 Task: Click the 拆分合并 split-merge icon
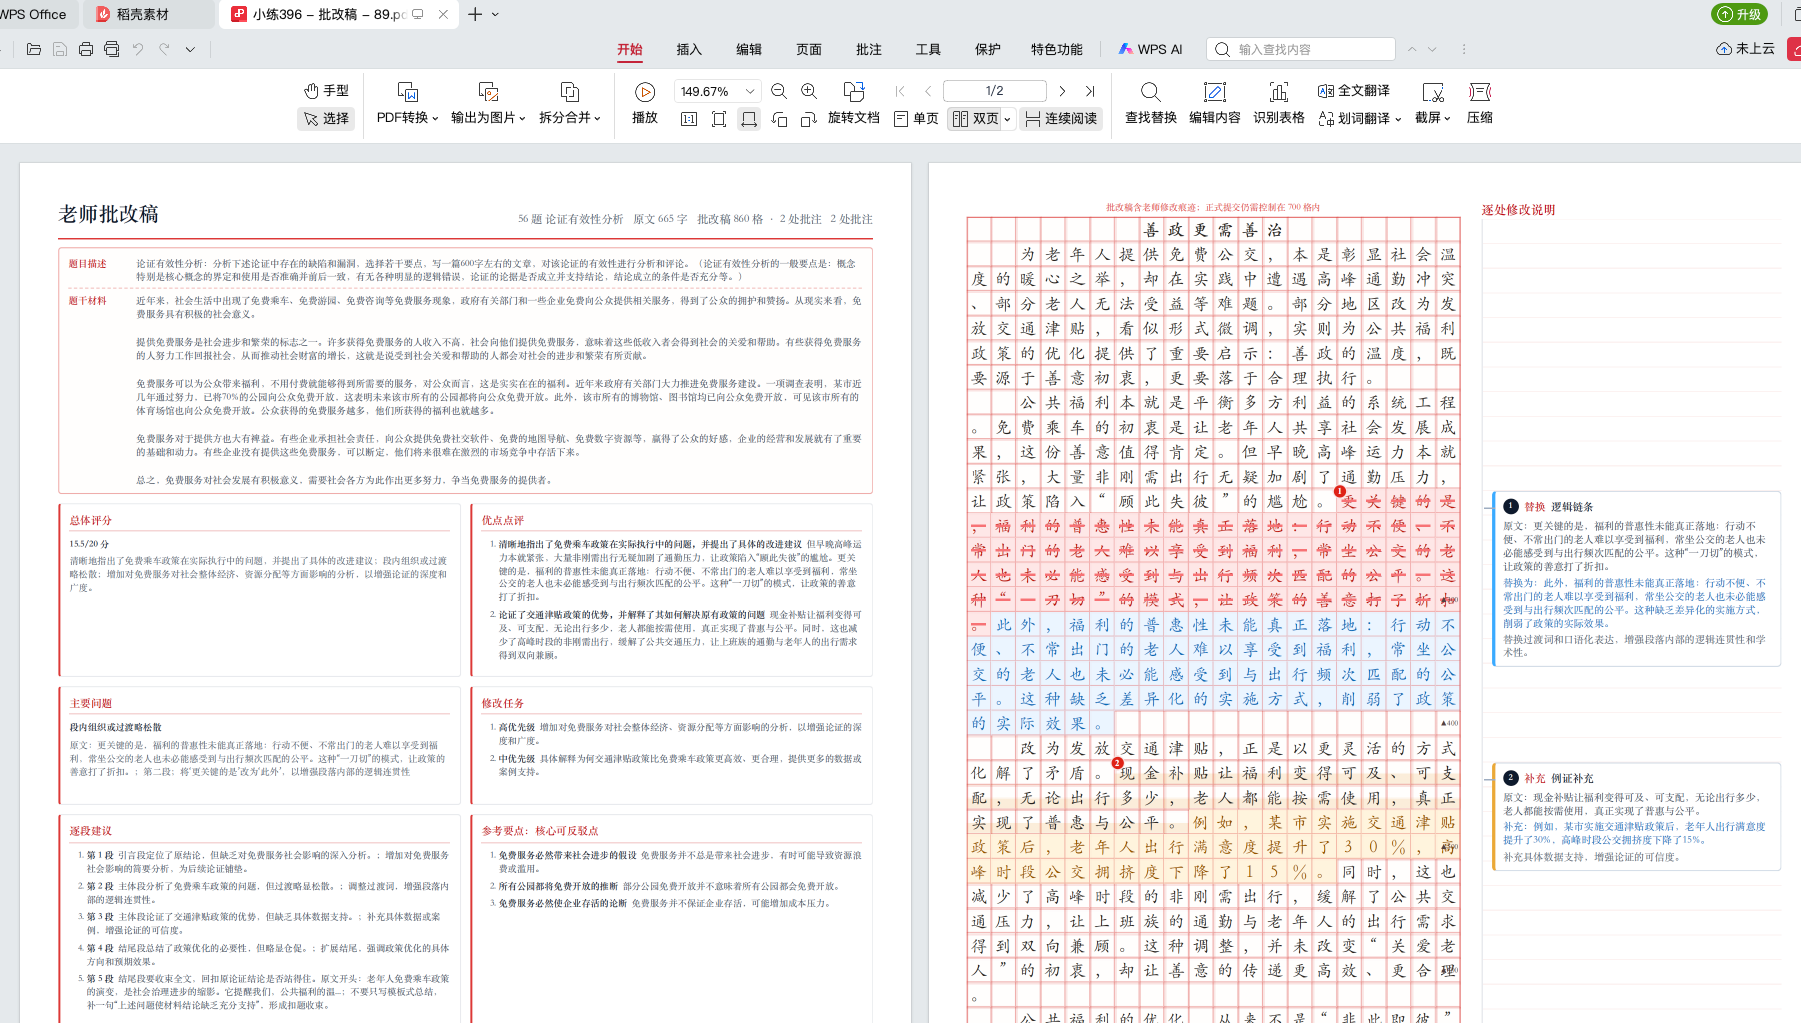(570, 92)
